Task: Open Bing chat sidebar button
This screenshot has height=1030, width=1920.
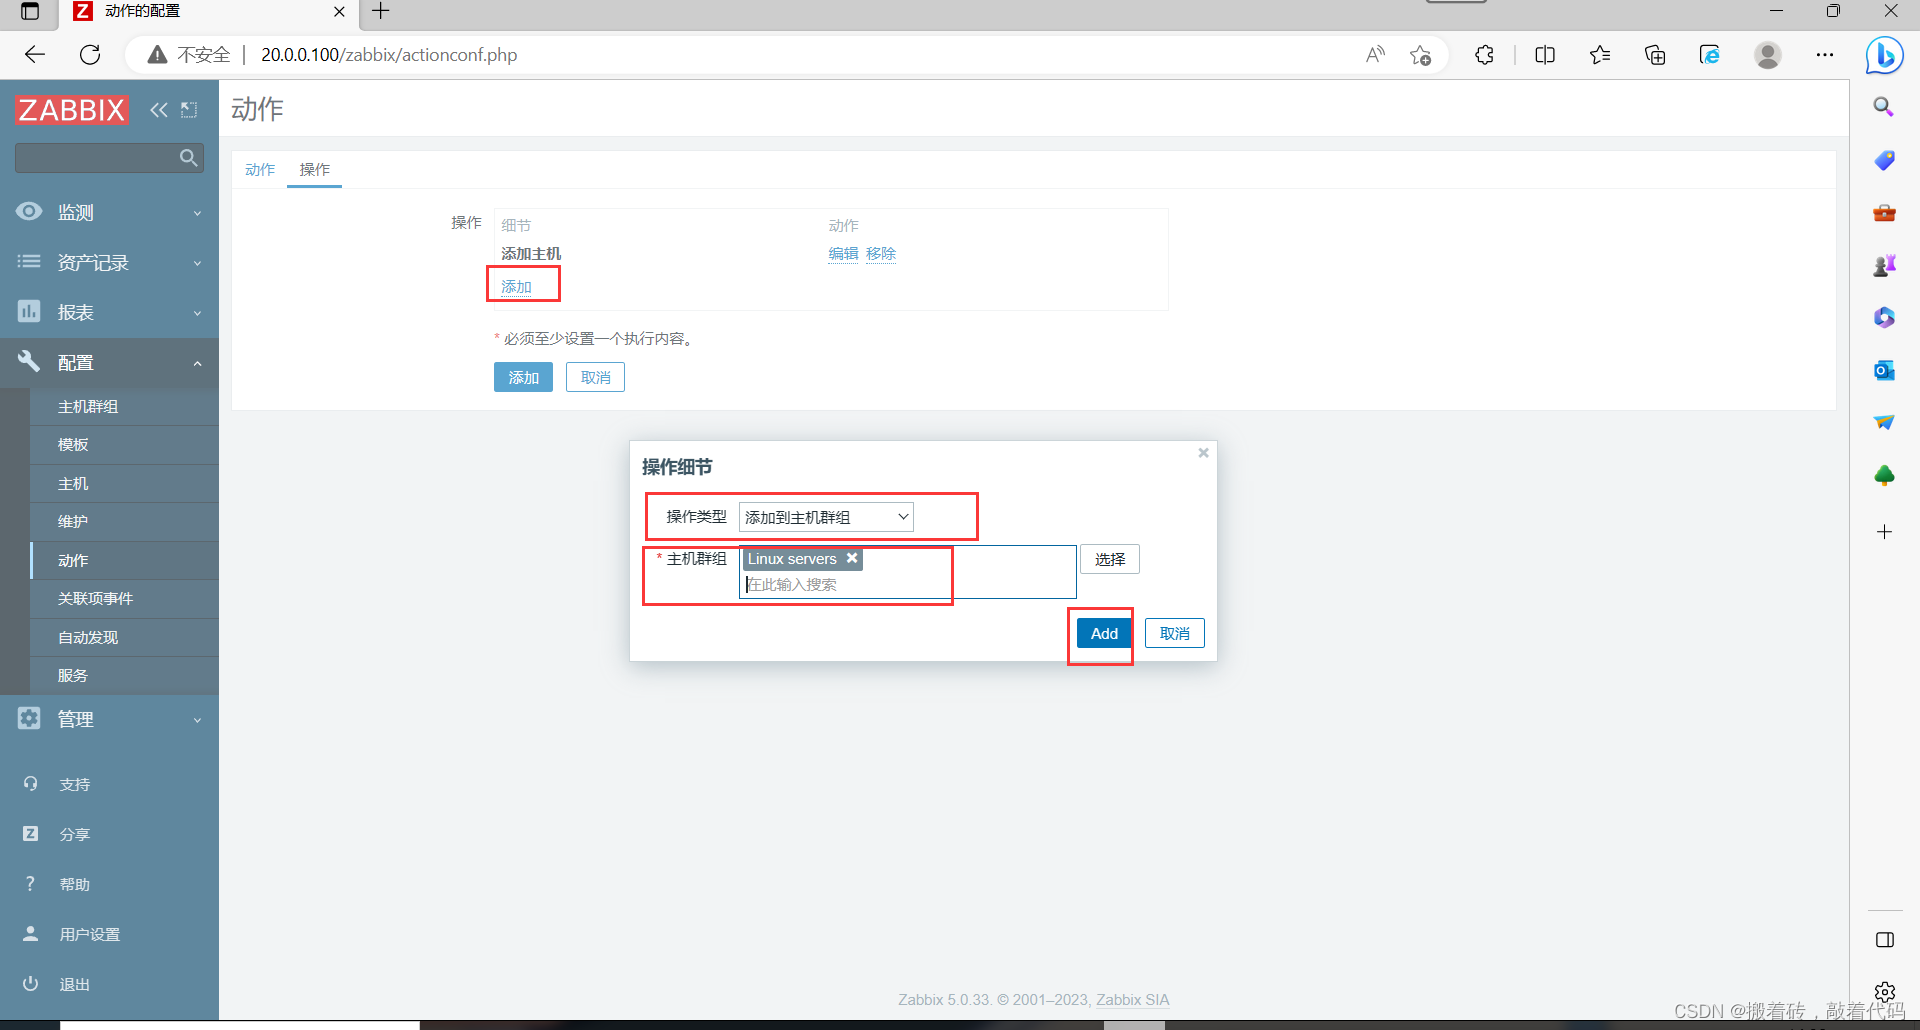Action: coord(1884,55)
